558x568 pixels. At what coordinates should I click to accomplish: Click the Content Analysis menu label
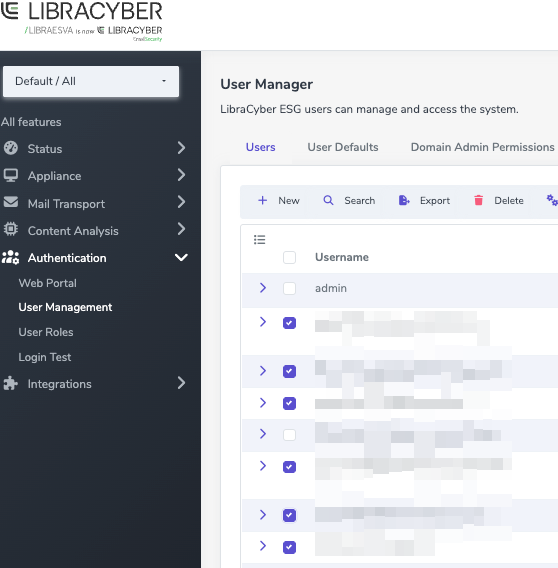[73, 231]
